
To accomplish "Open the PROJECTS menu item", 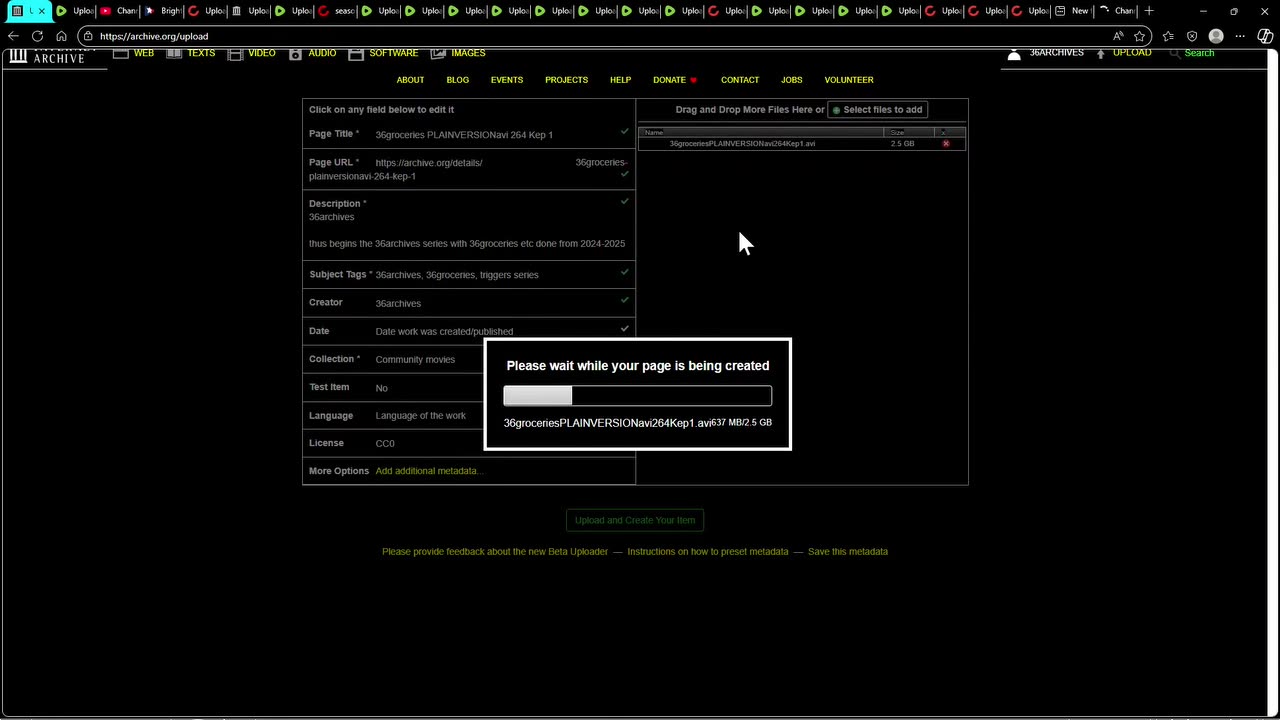I will 566,80.
